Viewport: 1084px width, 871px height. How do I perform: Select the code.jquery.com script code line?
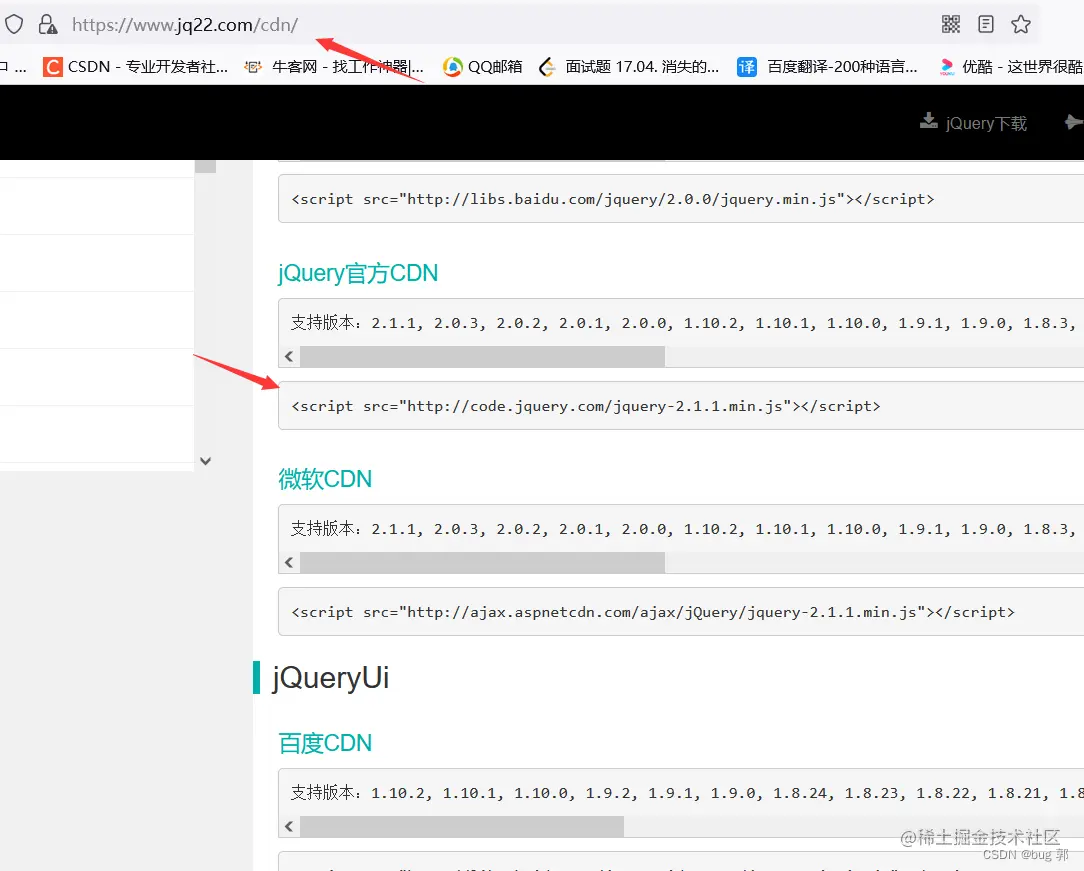[x=586, y=406]
